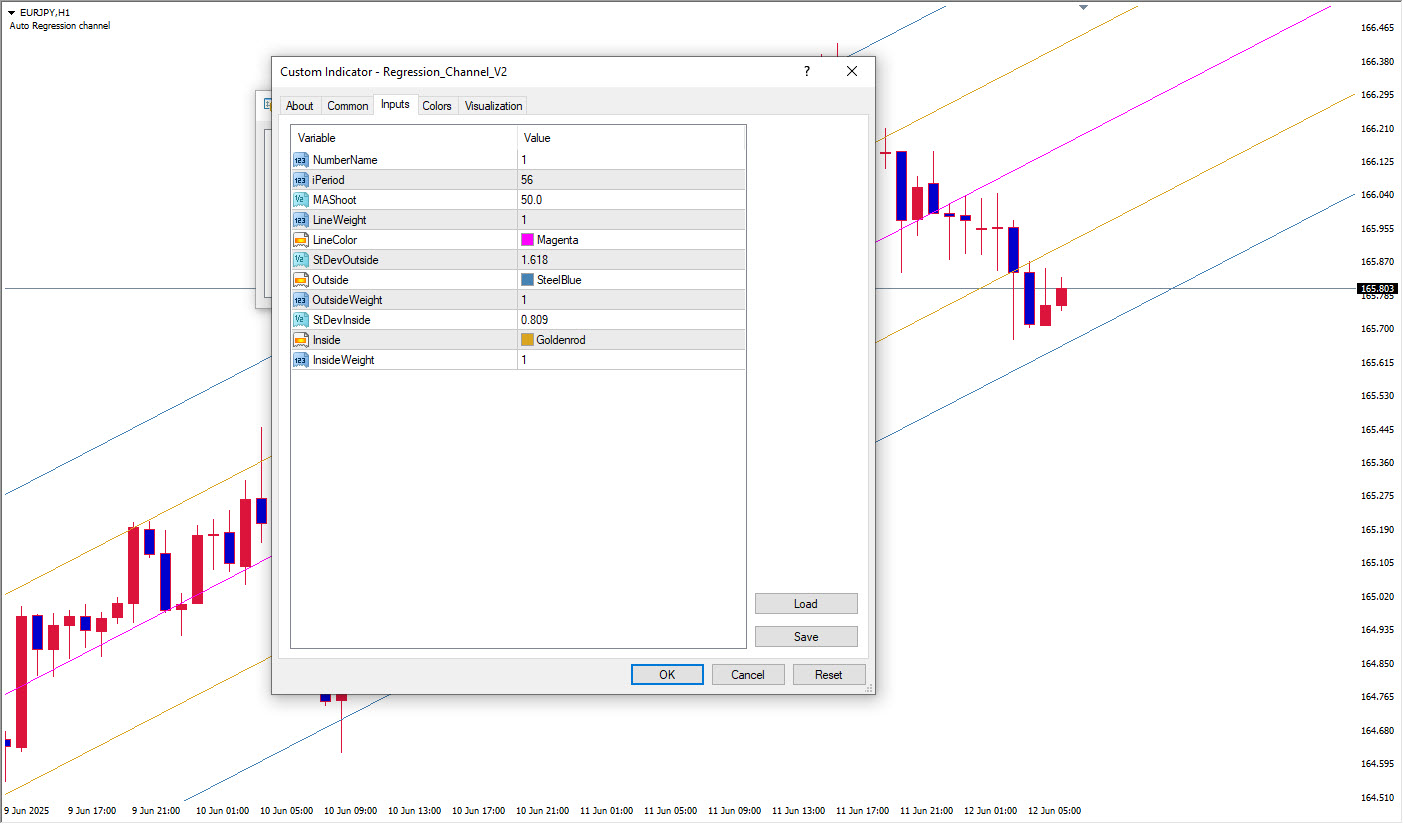Click the dialog help question mark

point(806,72)
